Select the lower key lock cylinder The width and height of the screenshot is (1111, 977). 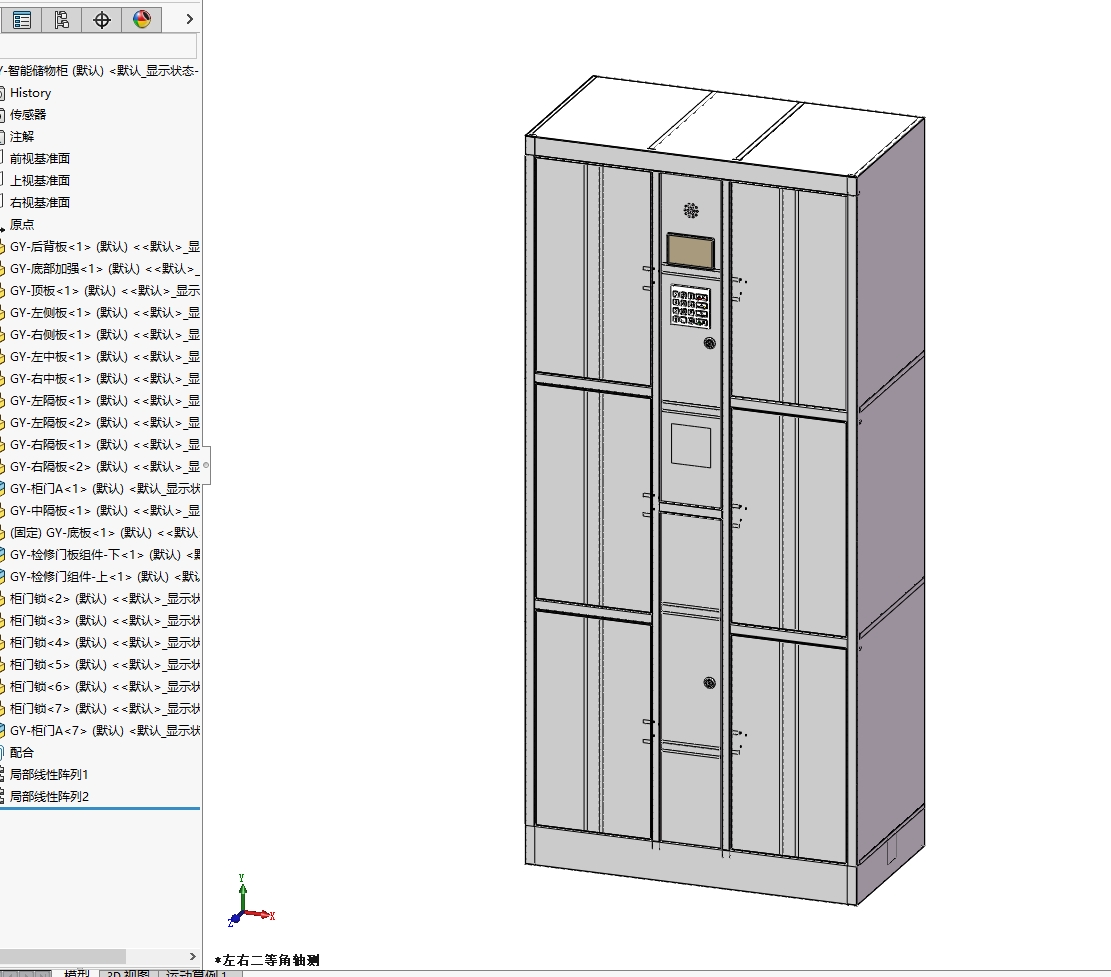click(709, 683)
